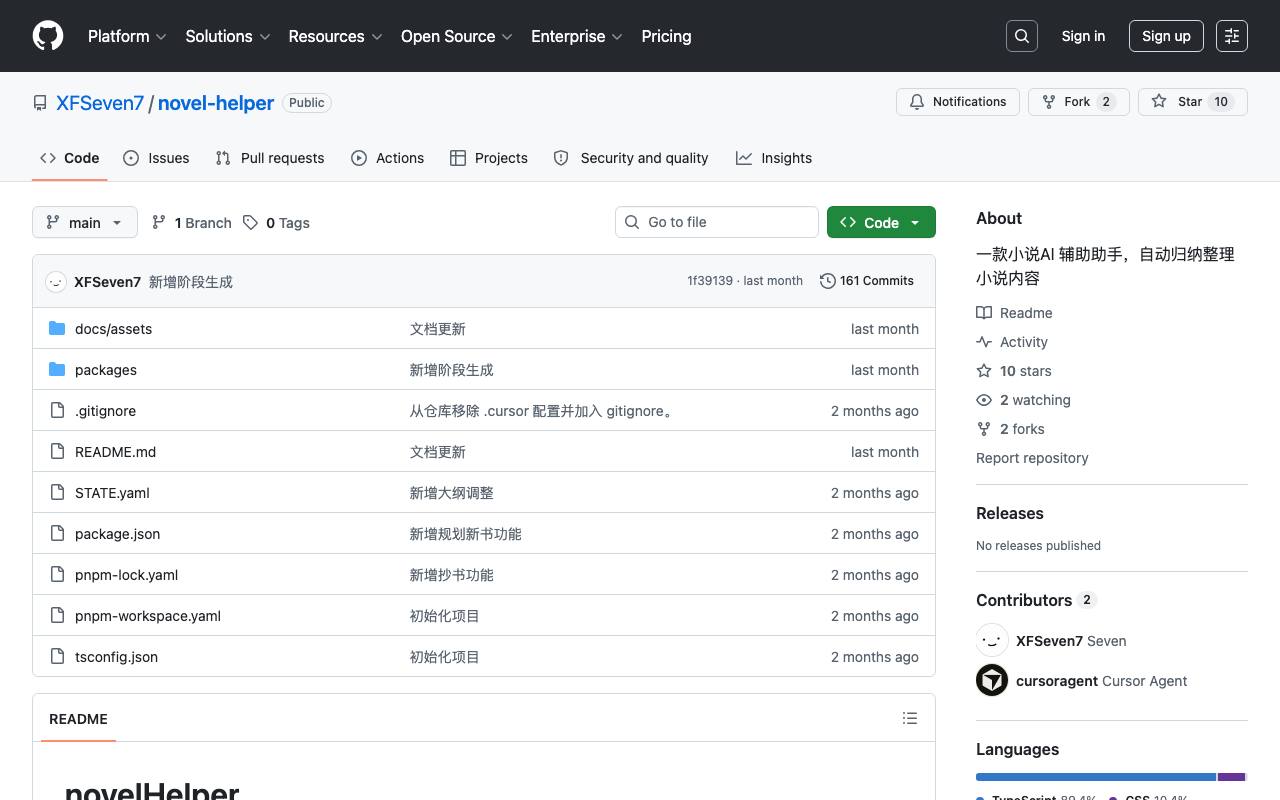
Task: View the 0 Tags link
Action: 276,223
